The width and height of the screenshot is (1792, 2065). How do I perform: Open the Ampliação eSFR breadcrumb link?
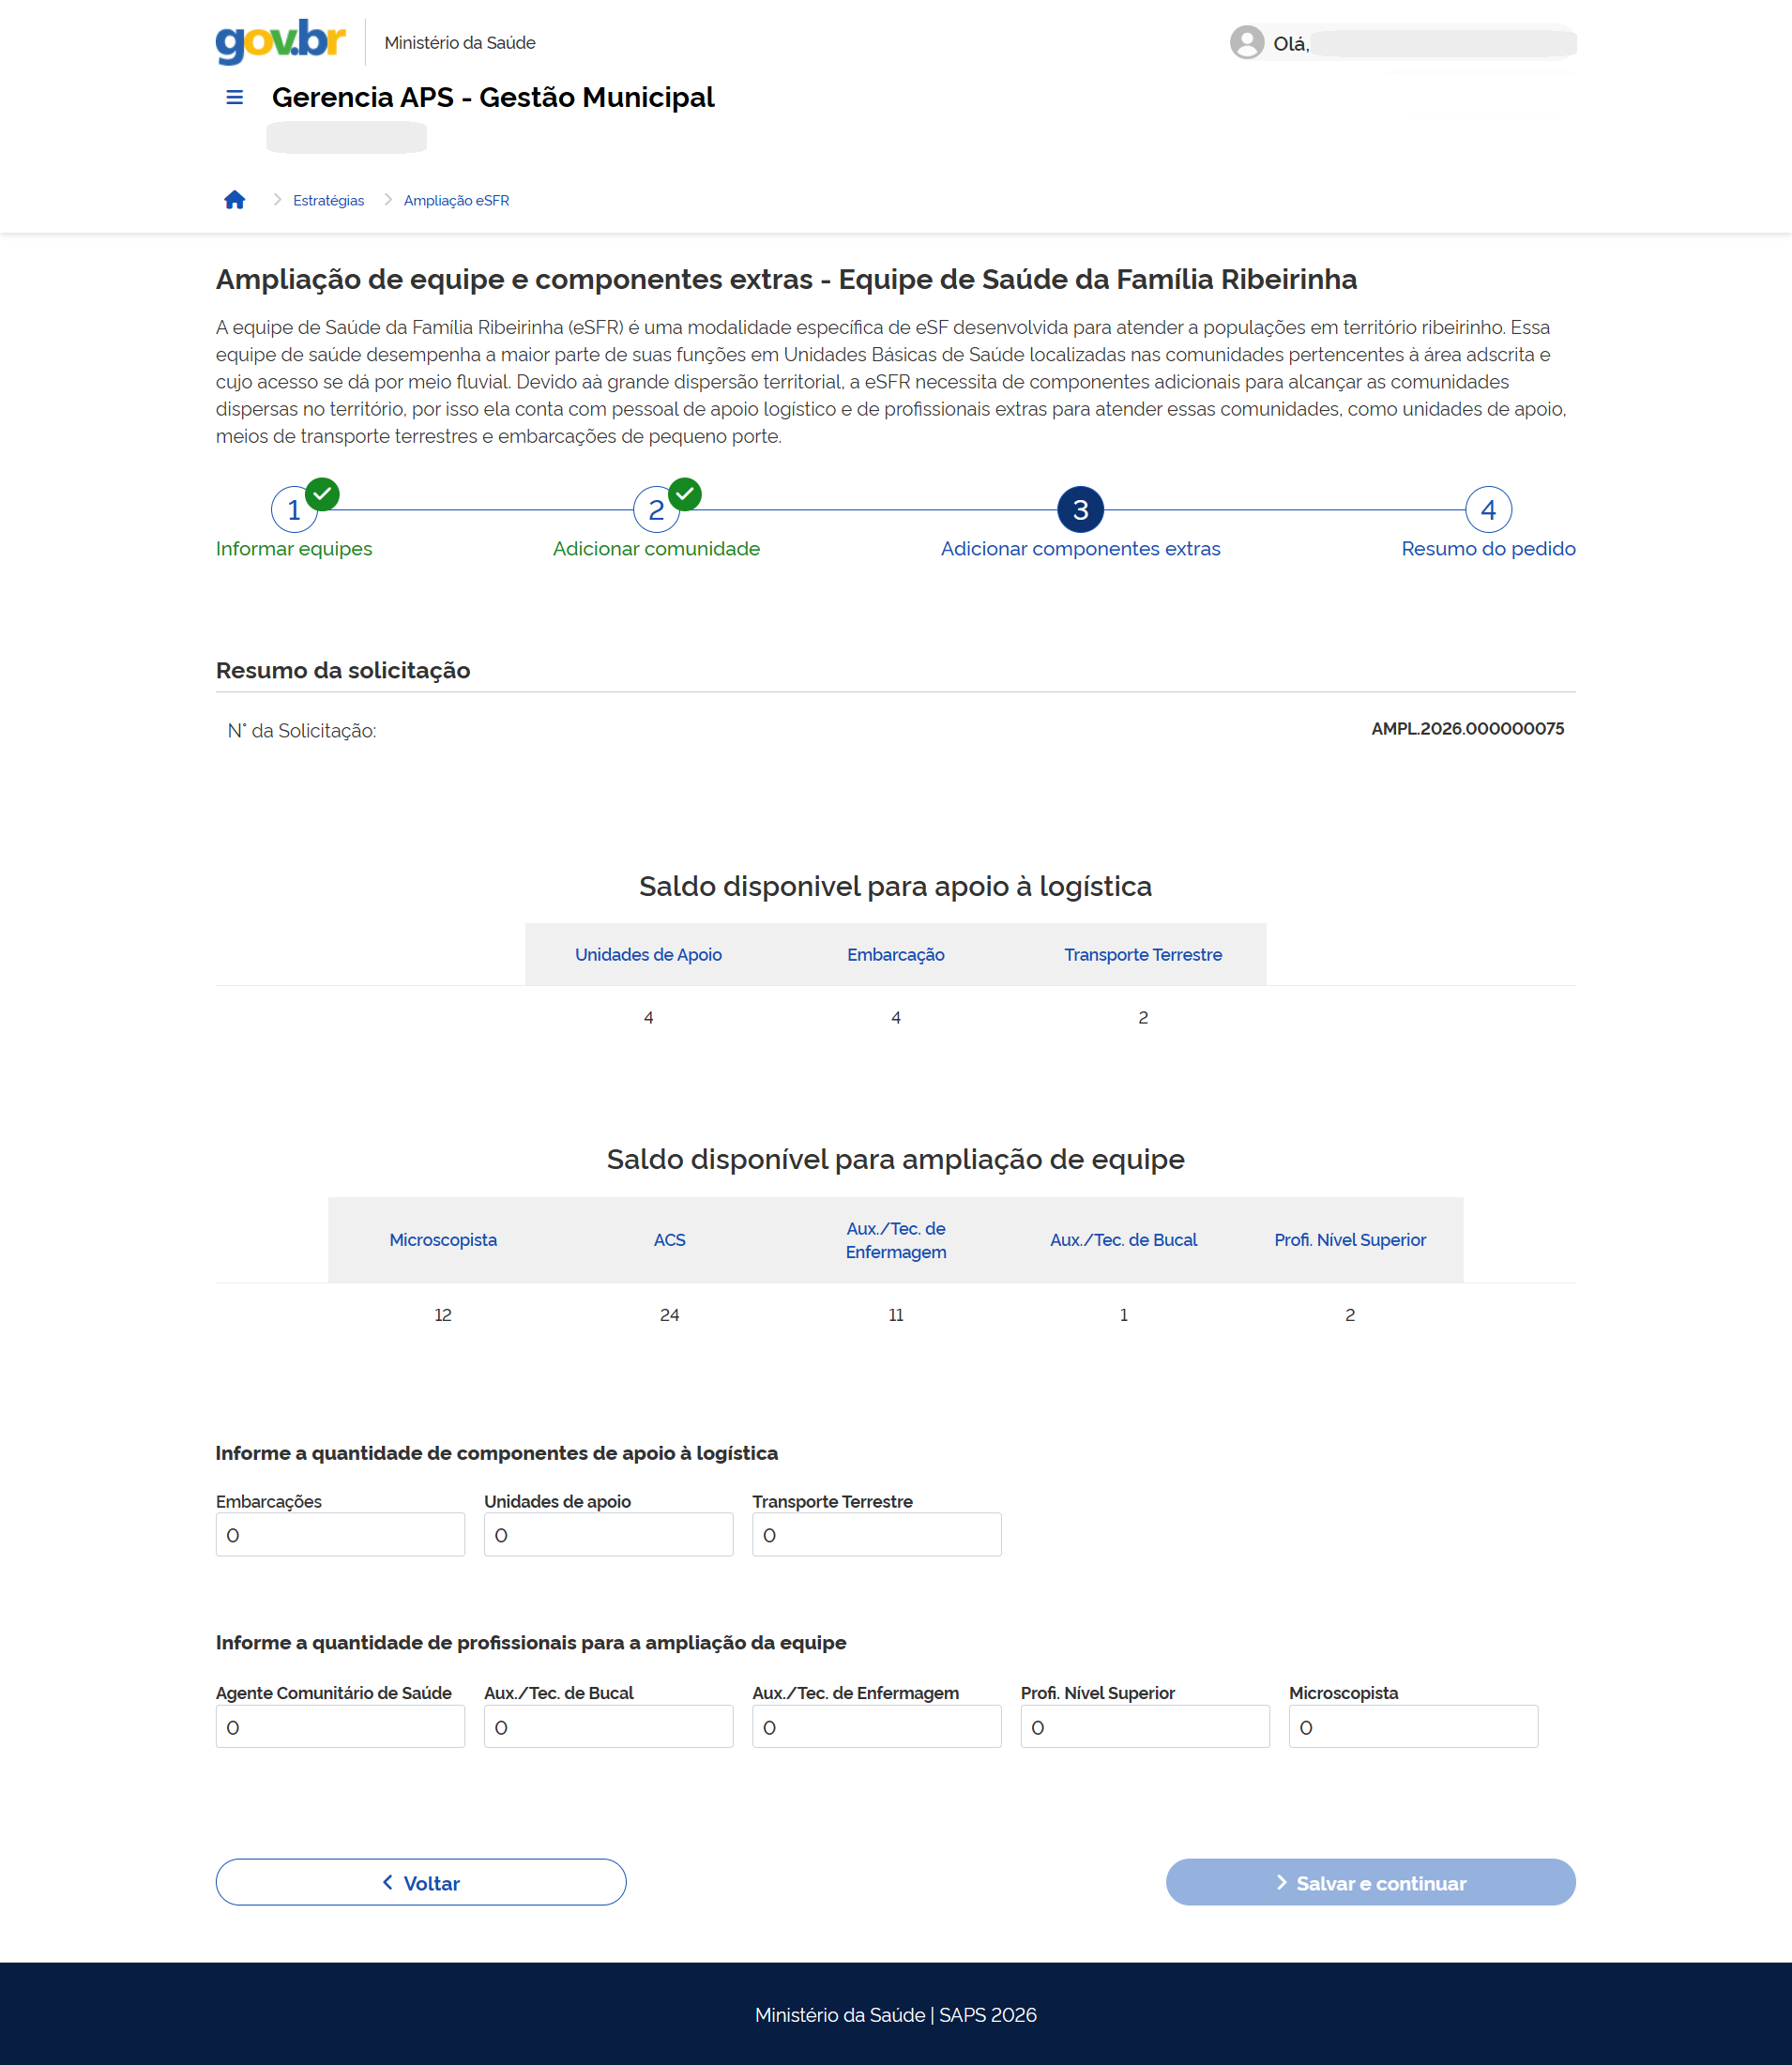pos(456,201)
